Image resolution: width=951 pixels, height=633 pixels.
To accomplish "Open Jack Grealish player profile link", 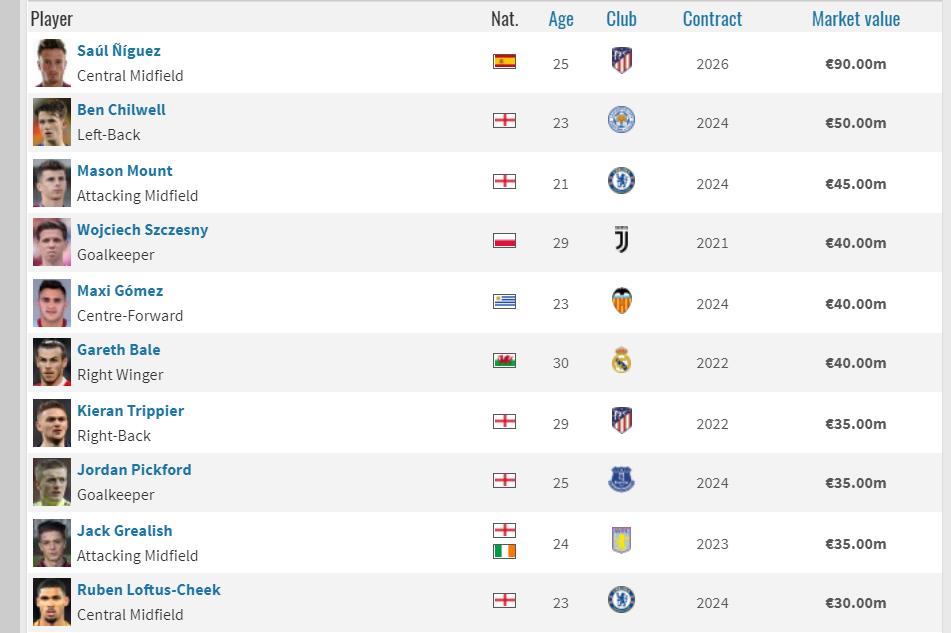I will (124, 531).
